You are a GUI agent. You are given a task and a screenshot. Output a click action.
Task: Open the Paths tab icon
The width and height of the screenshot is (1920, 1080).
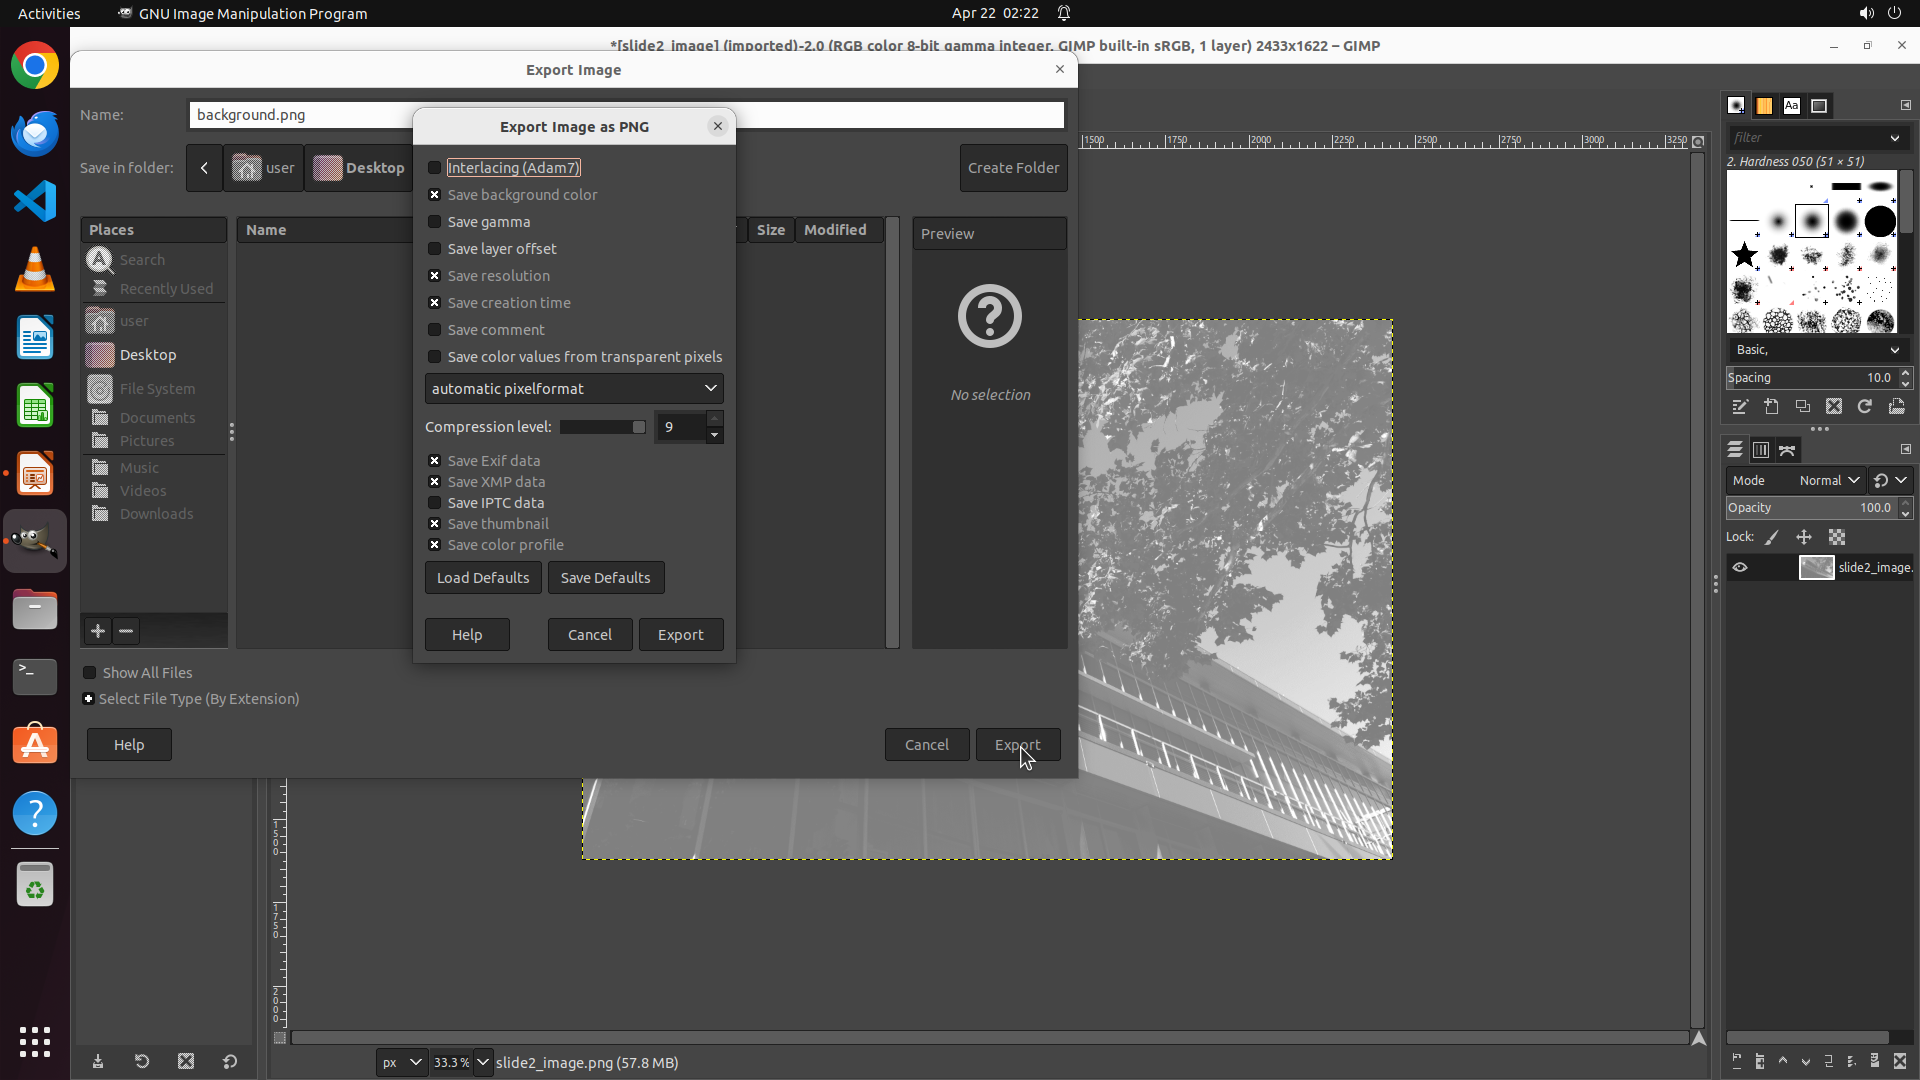click(1787, 450)
